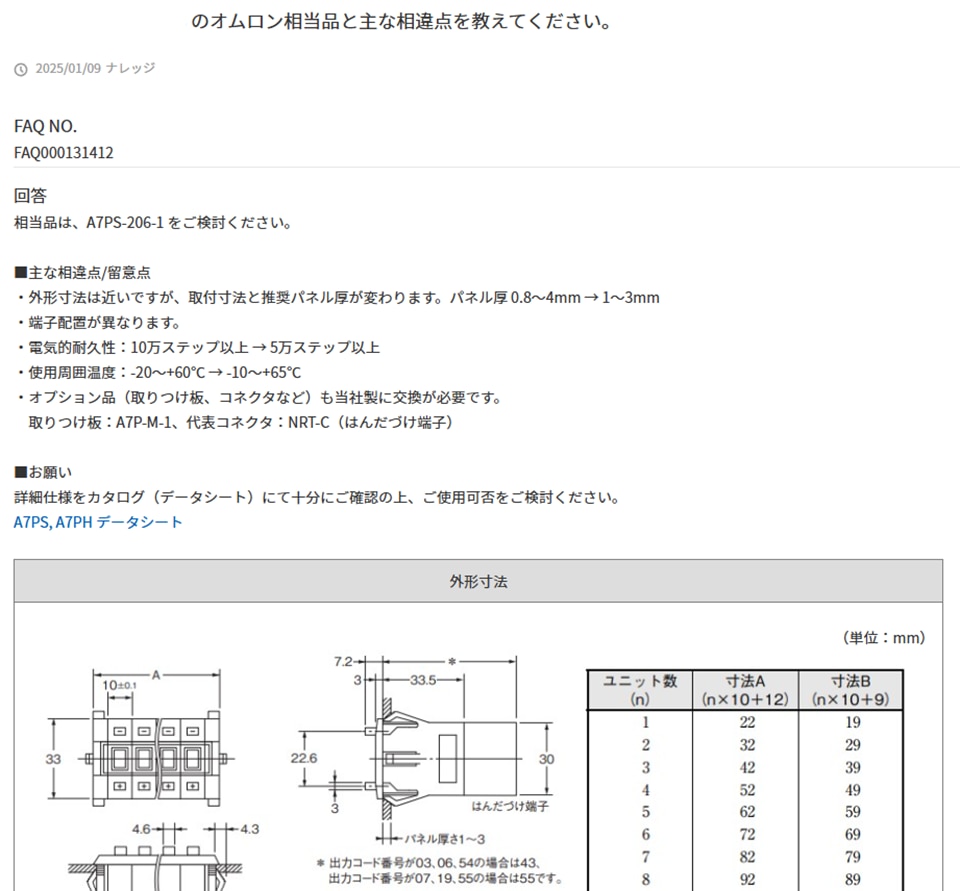Click the ■主な相違点/留意点 heading
Image resolution: width=960 pixels, height=891 pixels.
tap(82, 272)
